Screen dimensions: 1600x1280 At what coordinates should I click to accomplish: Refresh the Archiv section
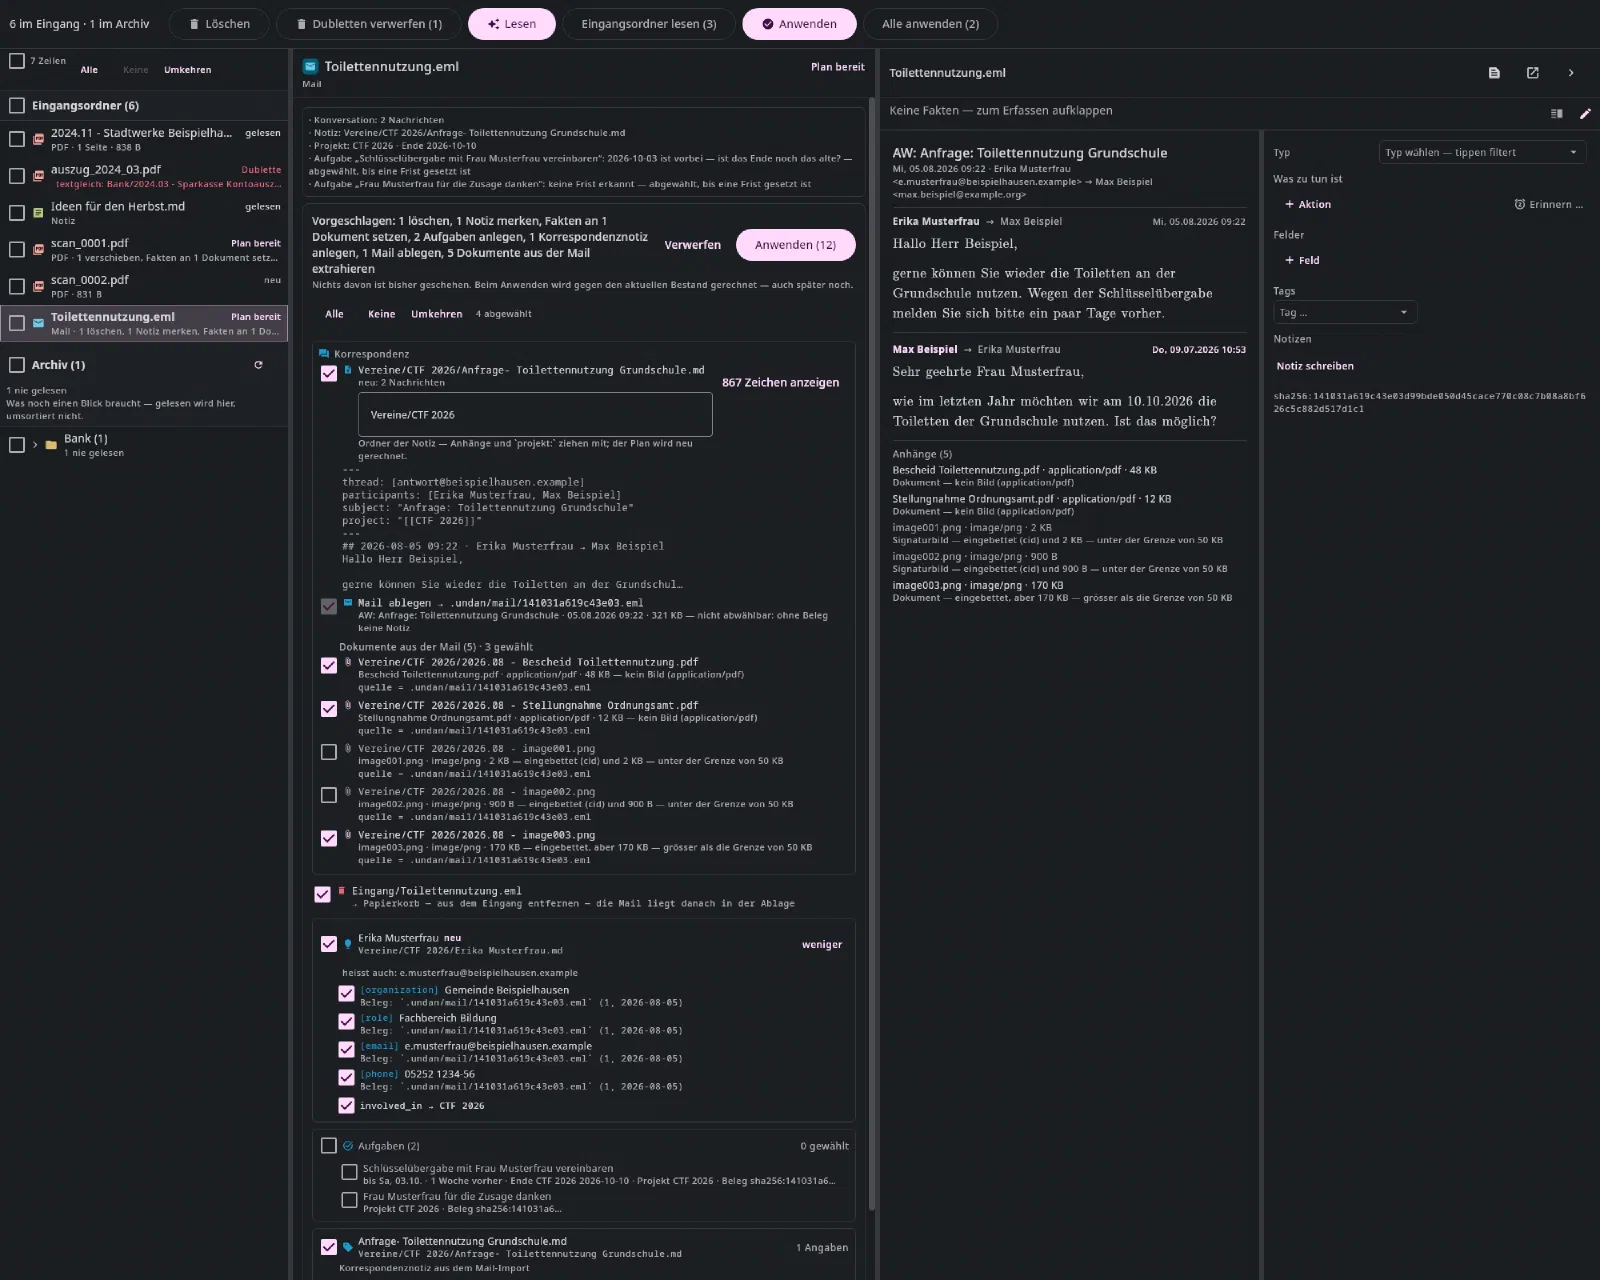258,365
